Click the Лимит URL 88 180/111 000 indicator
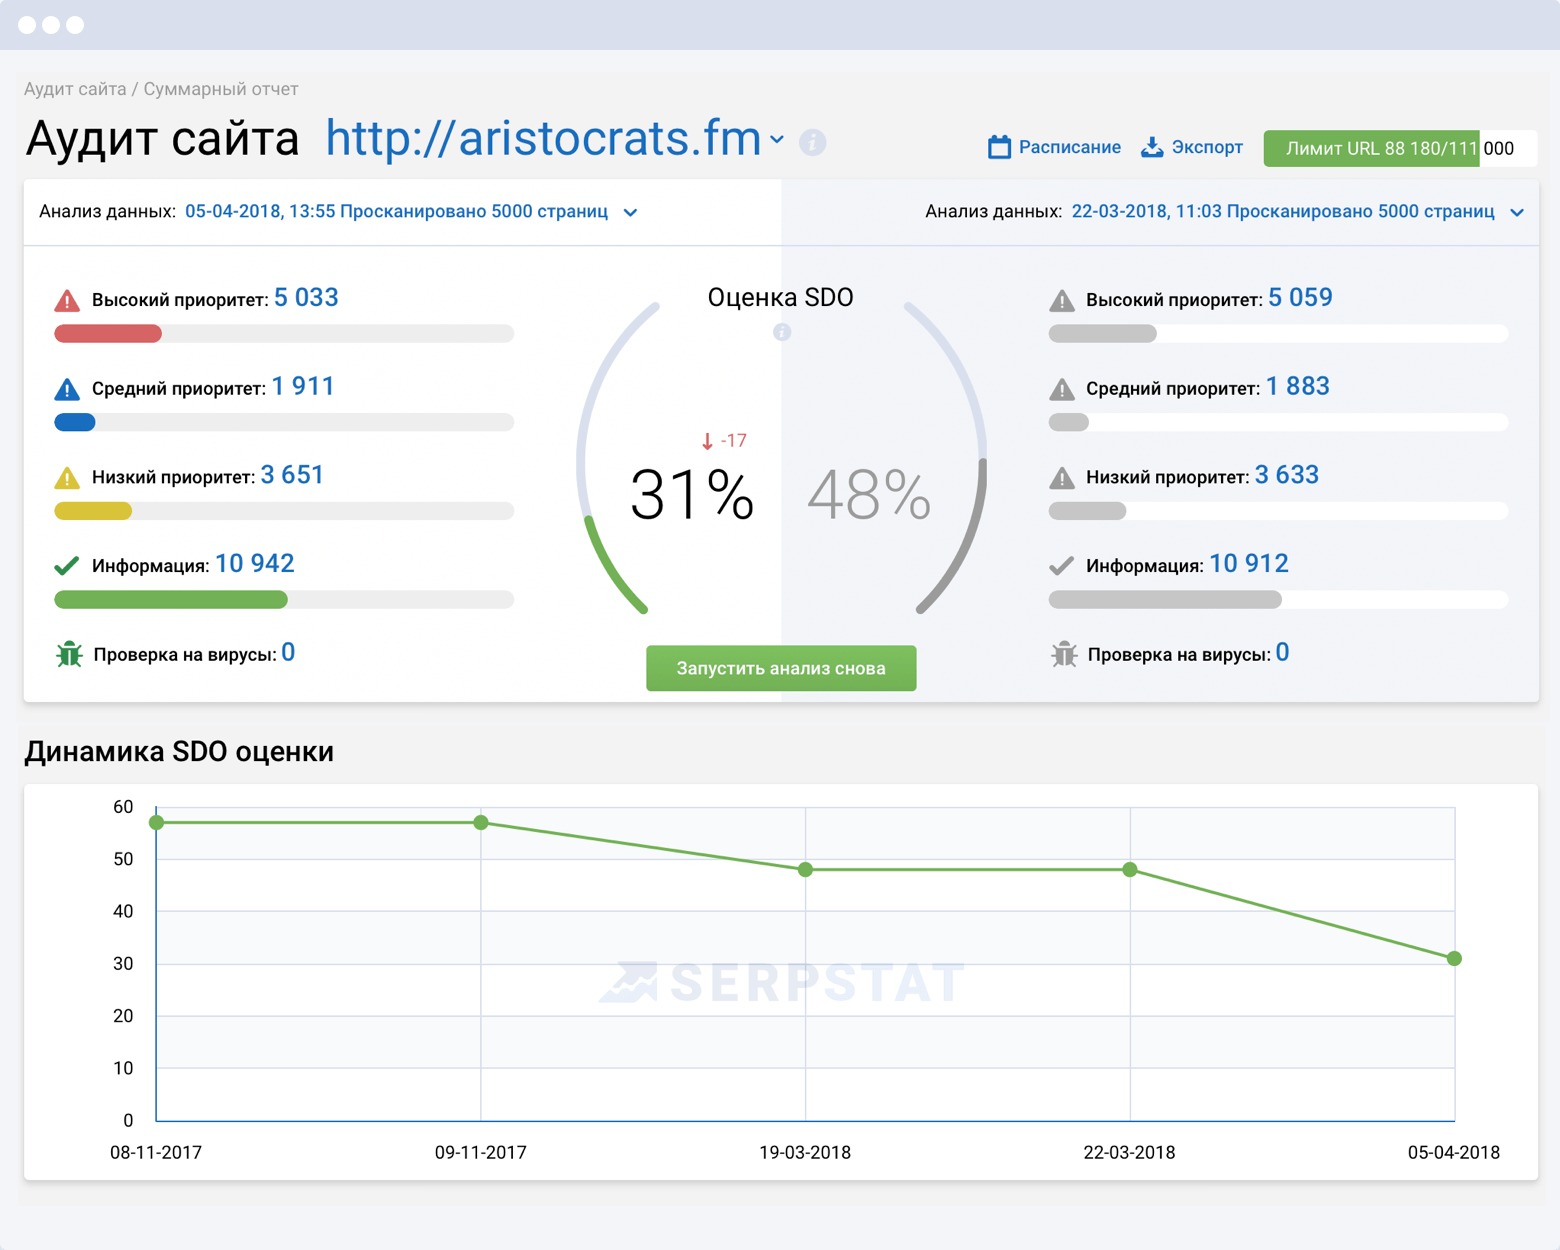 pyautogui.click(x=1400, y=148)
